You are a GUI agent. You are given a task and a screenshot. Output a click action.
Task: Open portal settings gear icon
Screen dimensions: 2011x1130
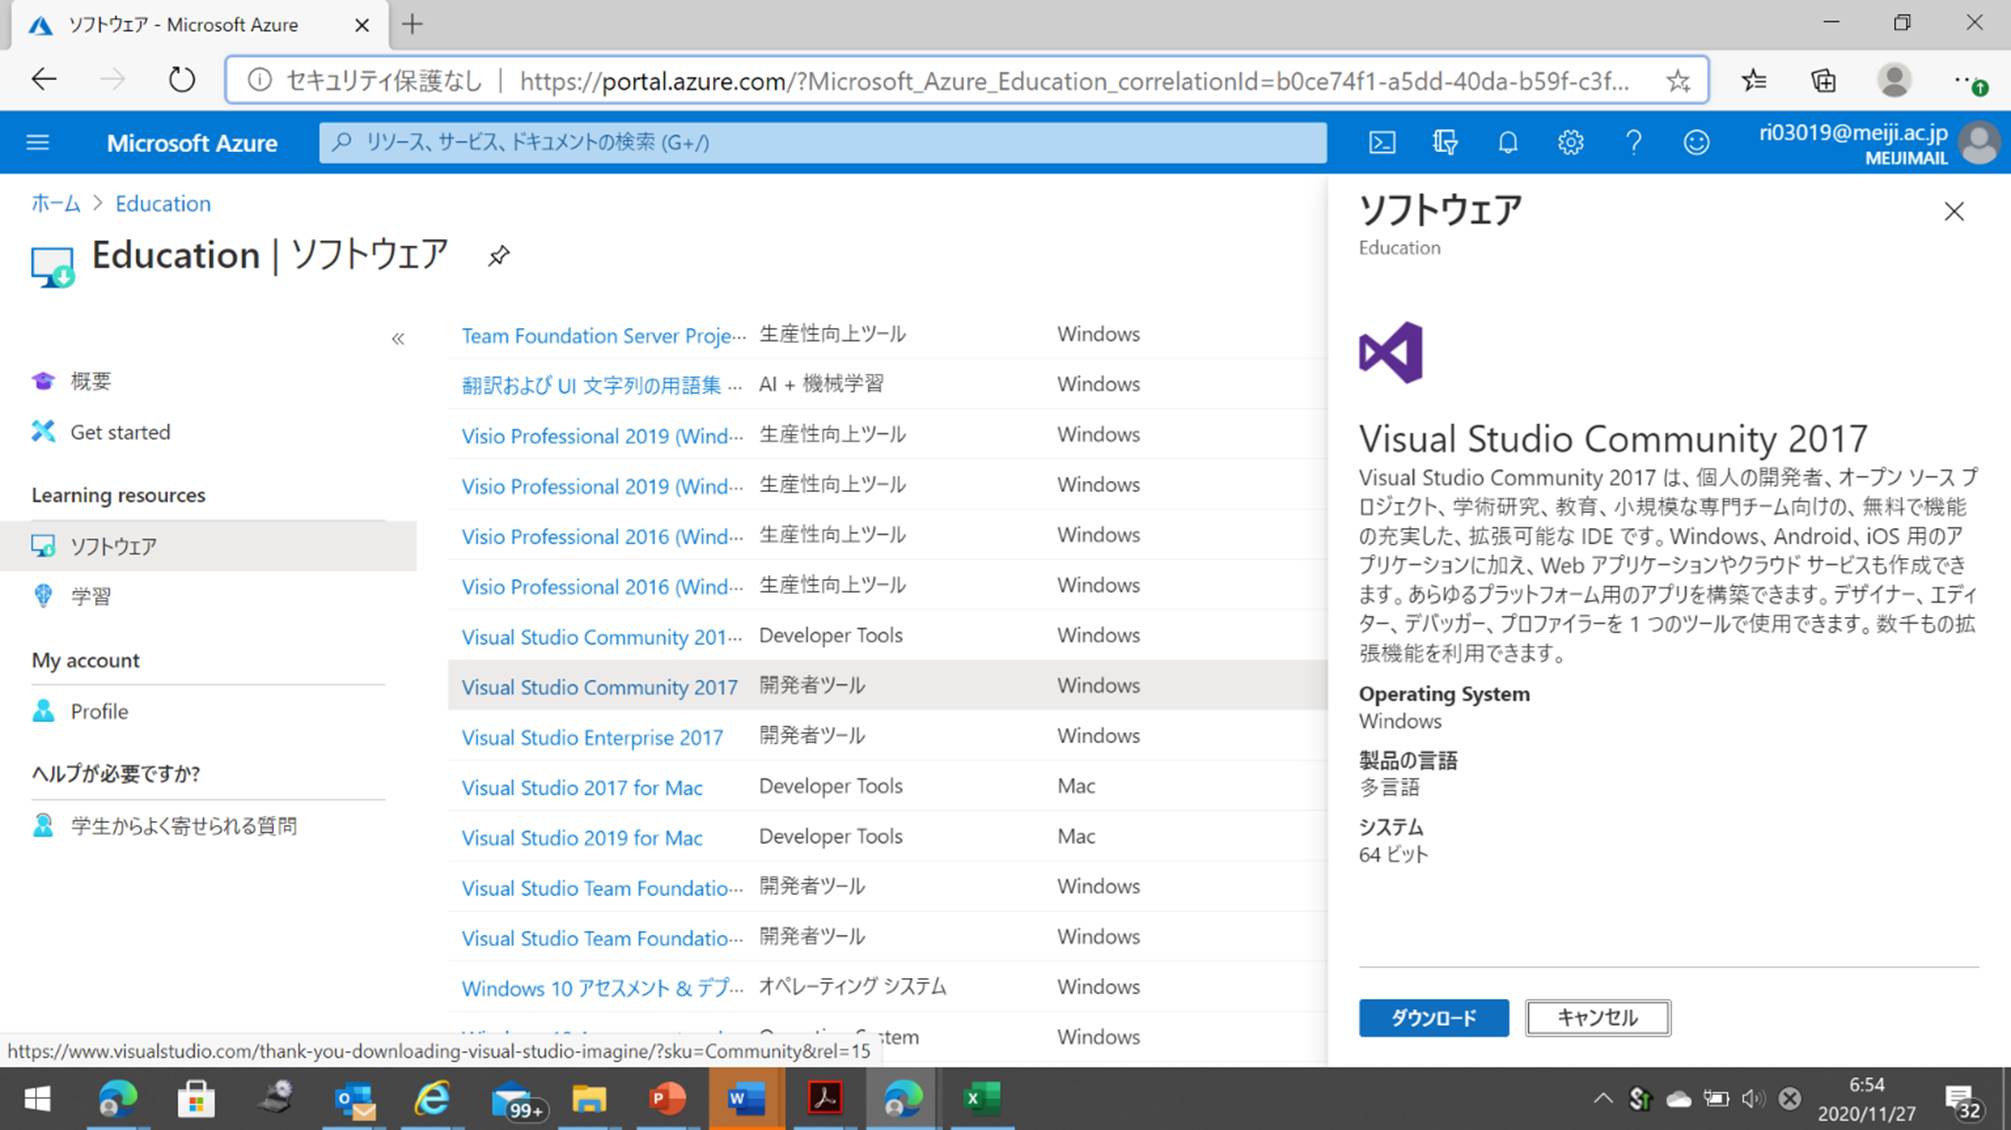pos(1570,143)
